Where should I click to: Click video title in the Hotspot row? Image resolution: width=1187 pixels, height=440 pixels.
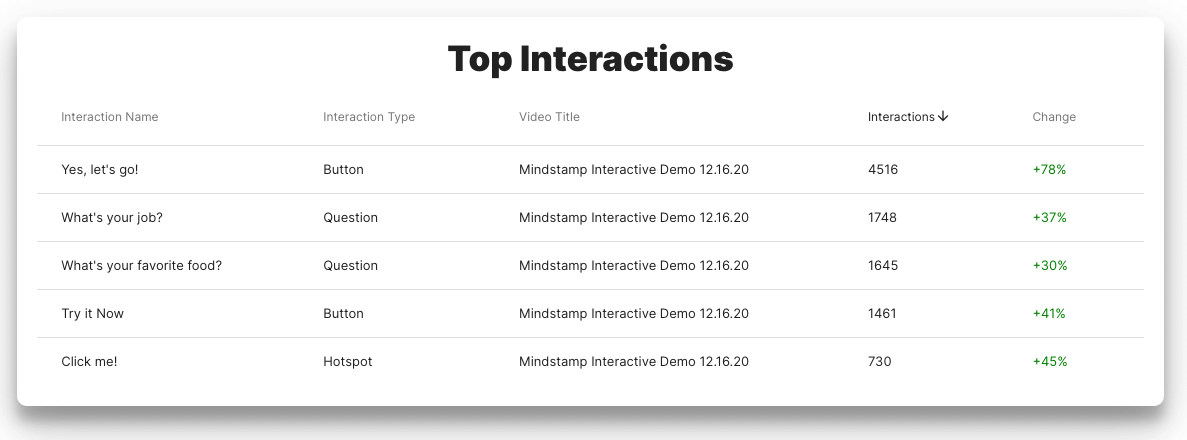[634, 362]
